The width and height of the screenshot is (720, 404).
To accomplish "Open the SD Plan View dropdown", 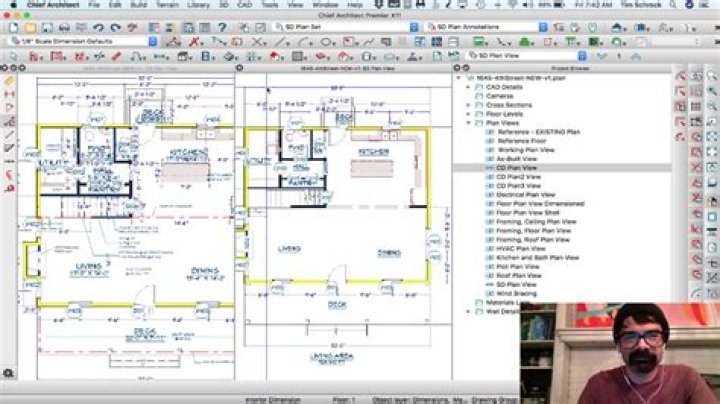I will 582,56.
